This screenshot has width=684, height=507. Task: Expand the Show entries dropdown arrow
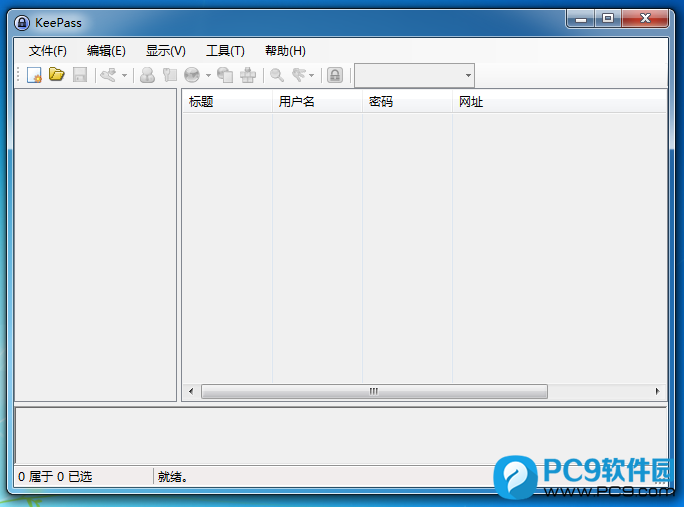coord(311,75)
